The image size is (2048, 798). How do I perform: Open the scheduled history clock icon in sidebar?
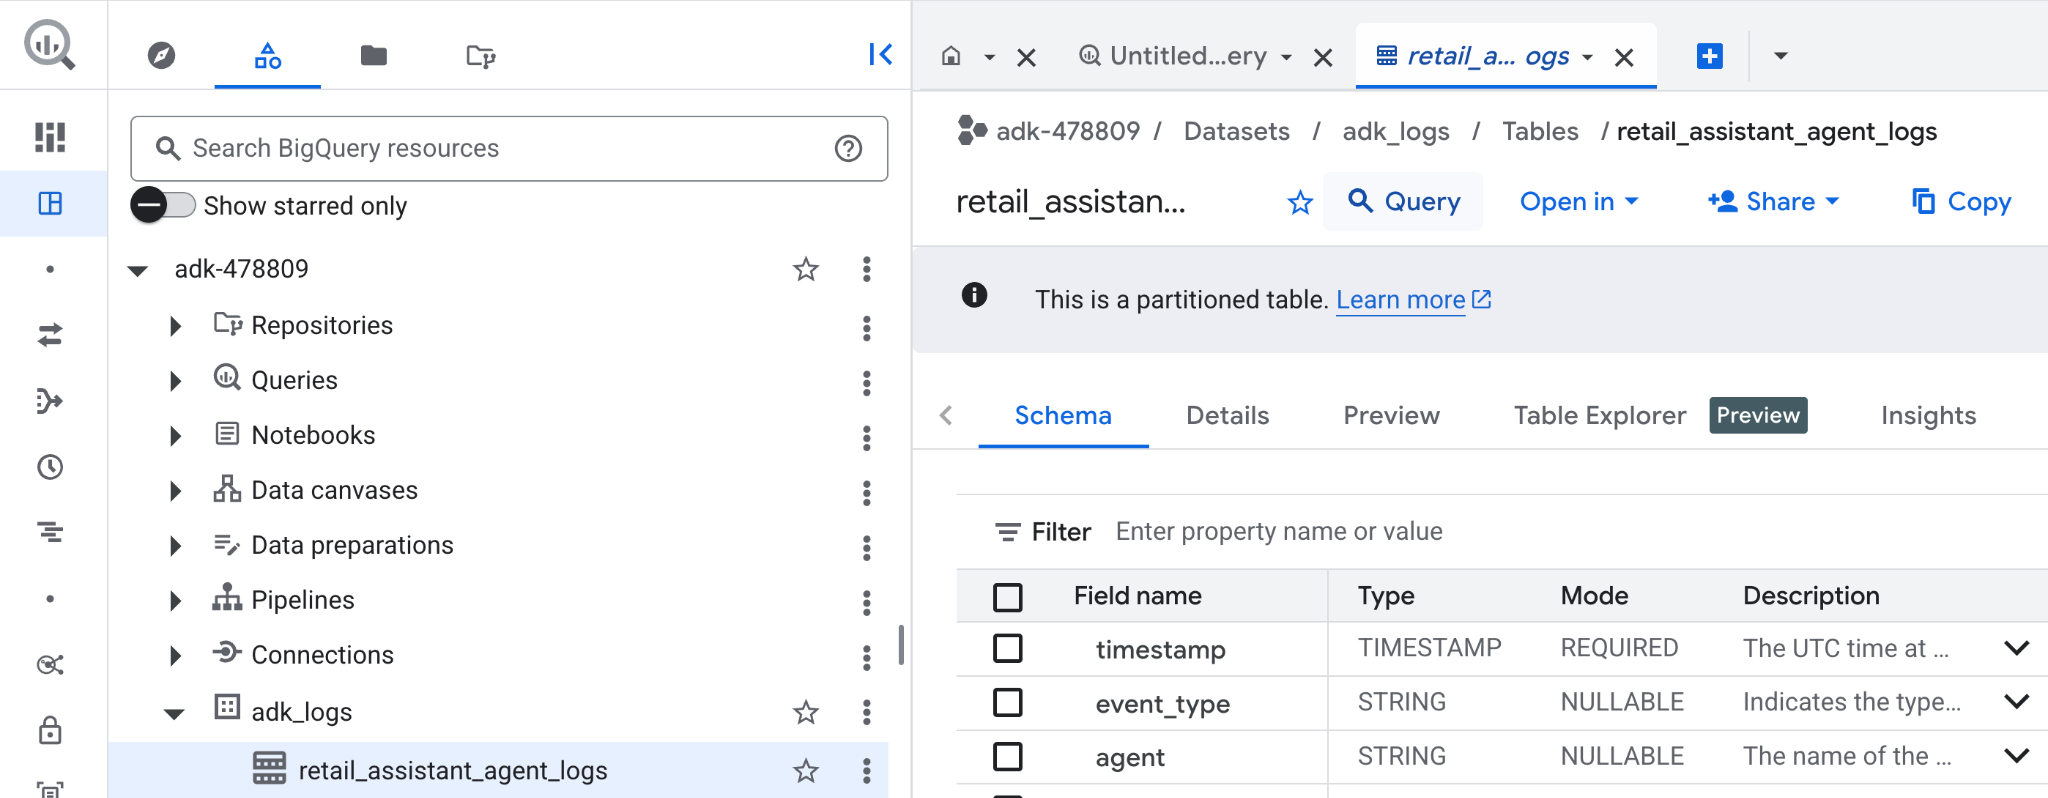pyautogui.click(x=50, y=467)
